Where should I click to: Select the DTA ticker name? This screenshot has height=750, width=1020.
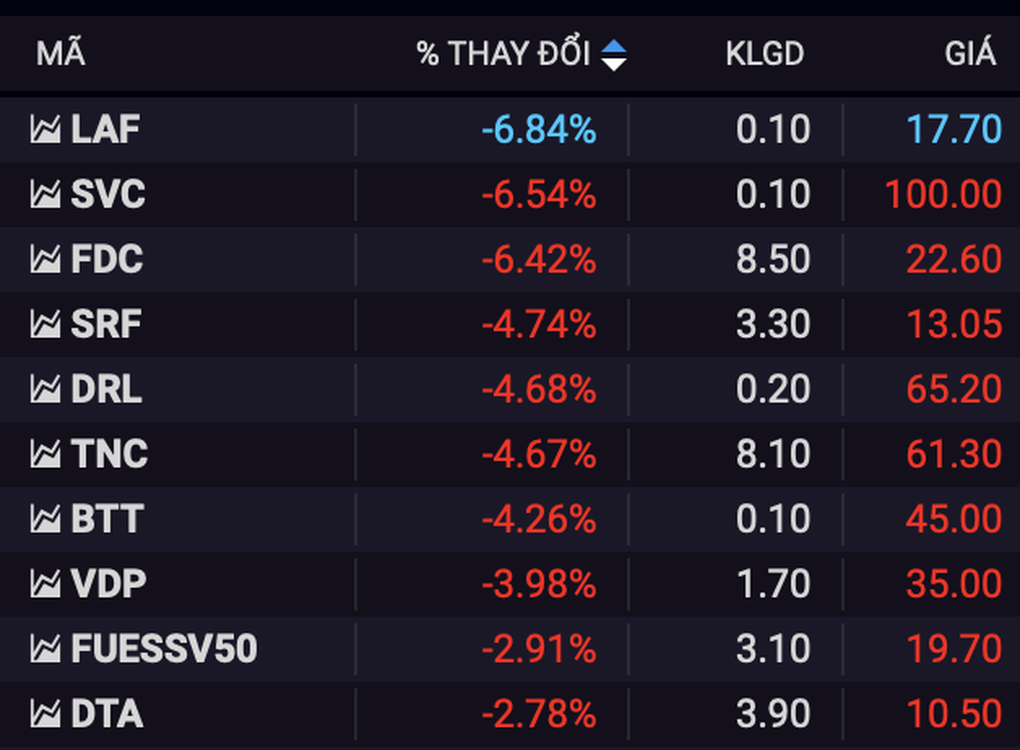(x=107, y=714)
